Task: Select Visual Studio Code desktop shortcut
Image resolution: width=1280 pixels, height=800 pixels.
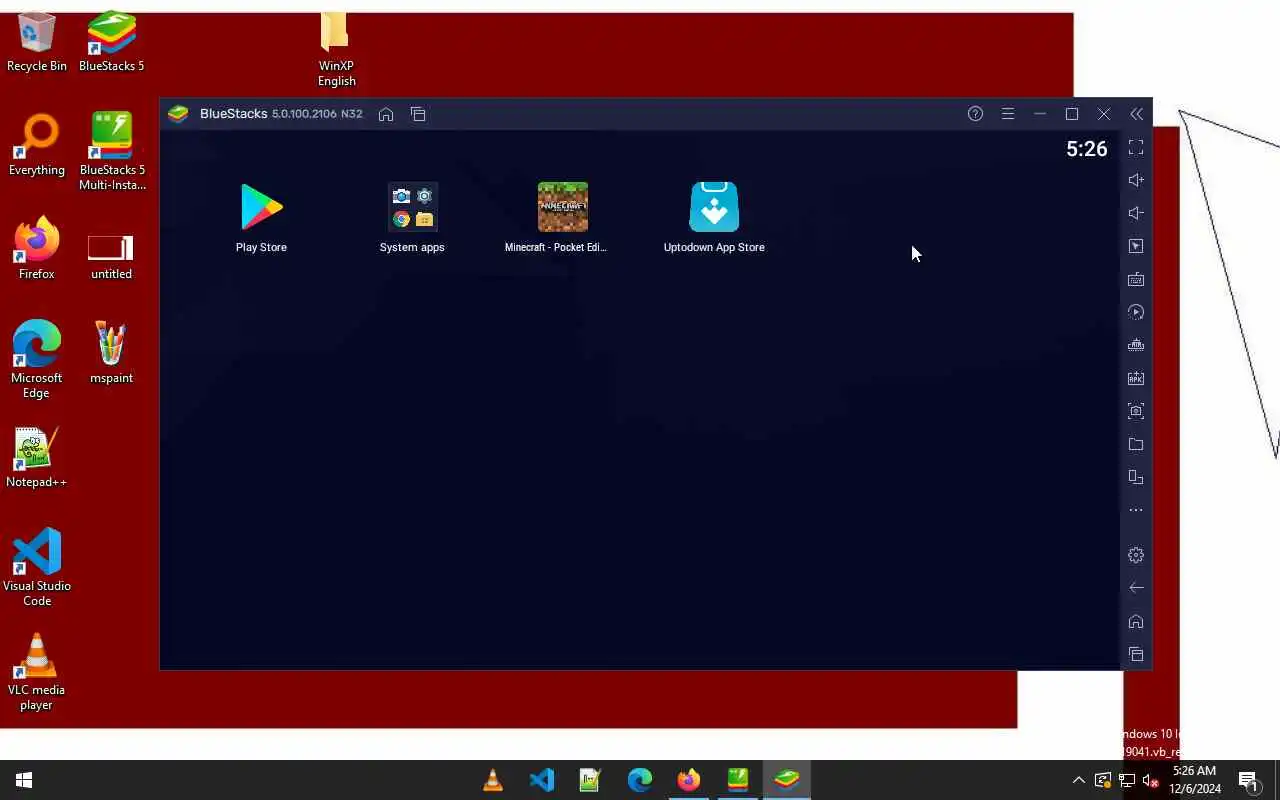Action: [37, 567]
